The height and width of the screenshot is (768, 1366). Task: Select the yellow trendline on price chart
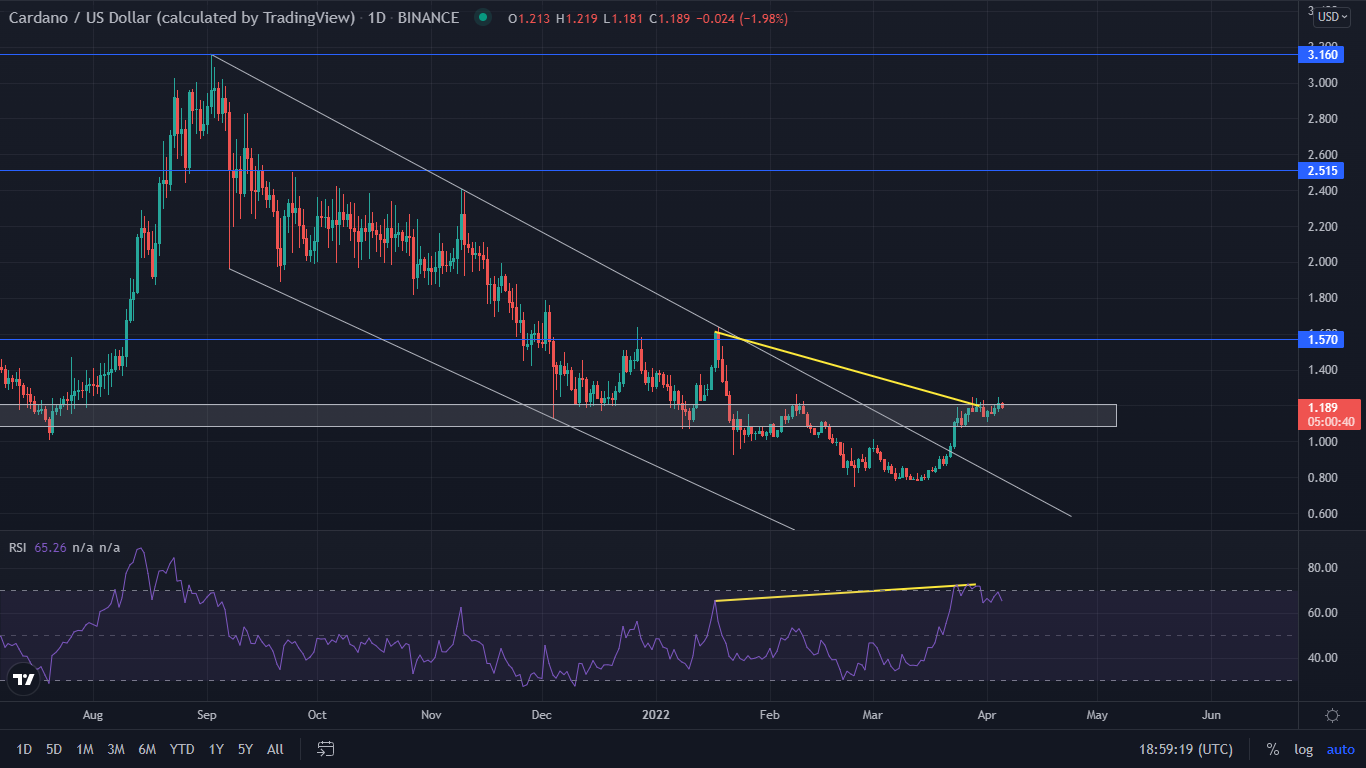(x=847, y=369)
